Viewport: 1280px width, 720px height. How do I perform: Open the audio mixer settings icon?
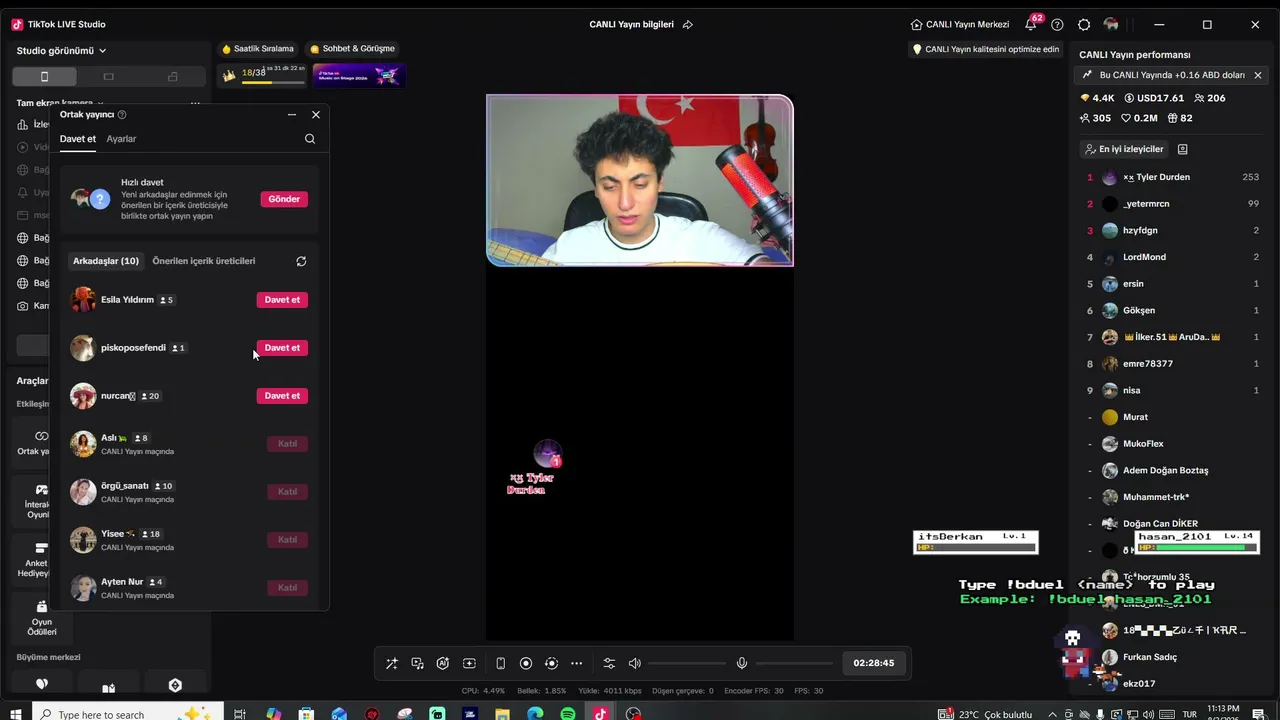coord(609,663)
